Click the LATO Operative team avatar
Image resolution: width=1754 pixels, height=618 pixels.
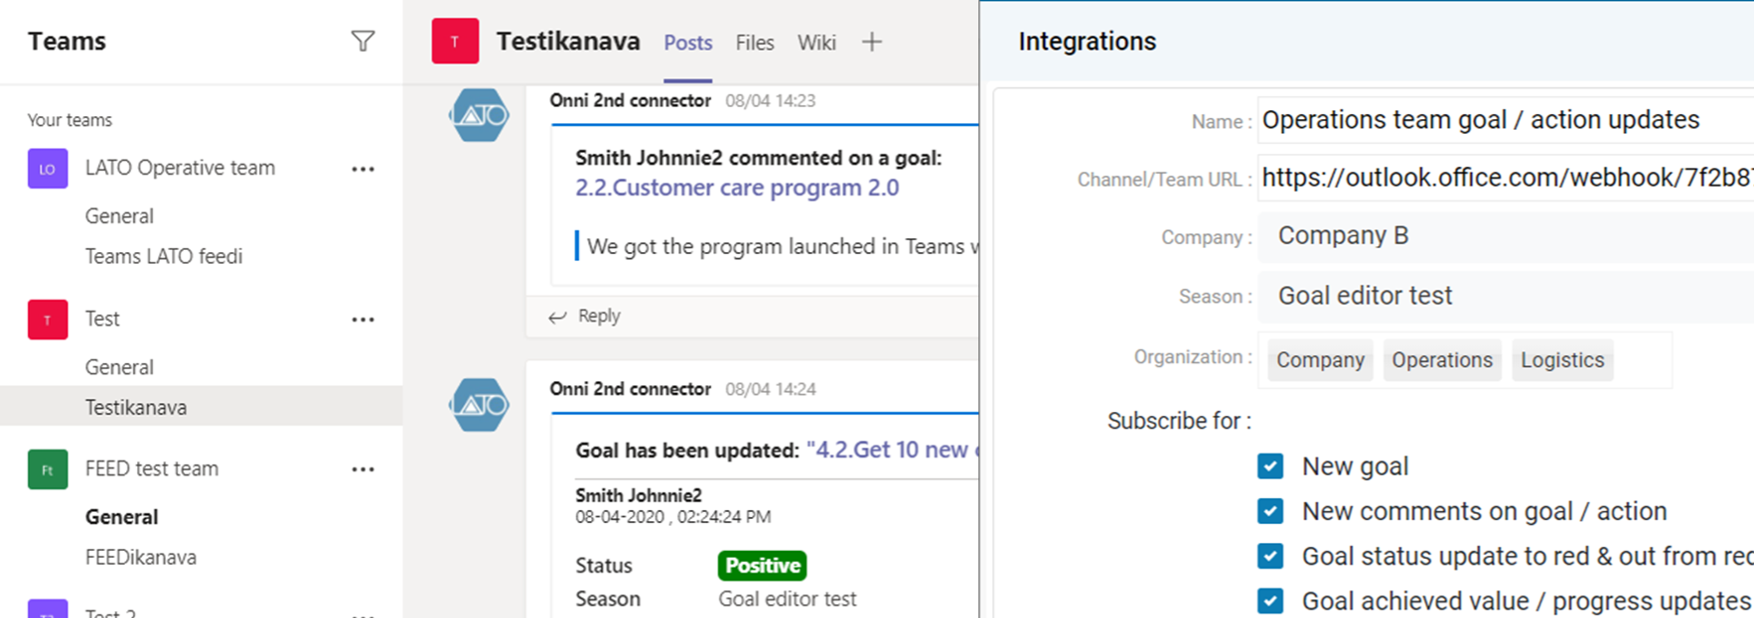click(x=47, y=169)
